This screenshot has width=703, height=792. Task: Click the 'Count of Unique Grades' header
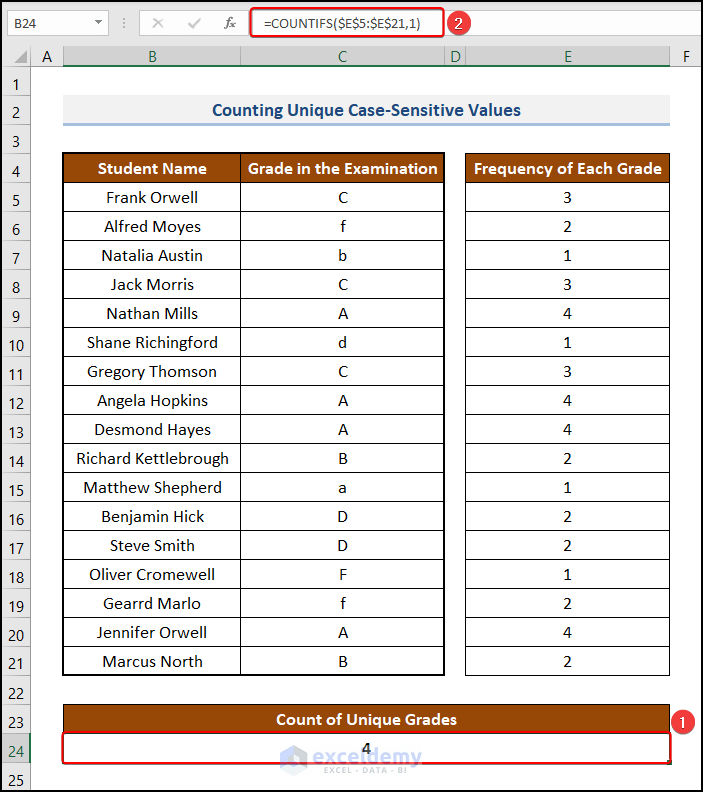366,719
